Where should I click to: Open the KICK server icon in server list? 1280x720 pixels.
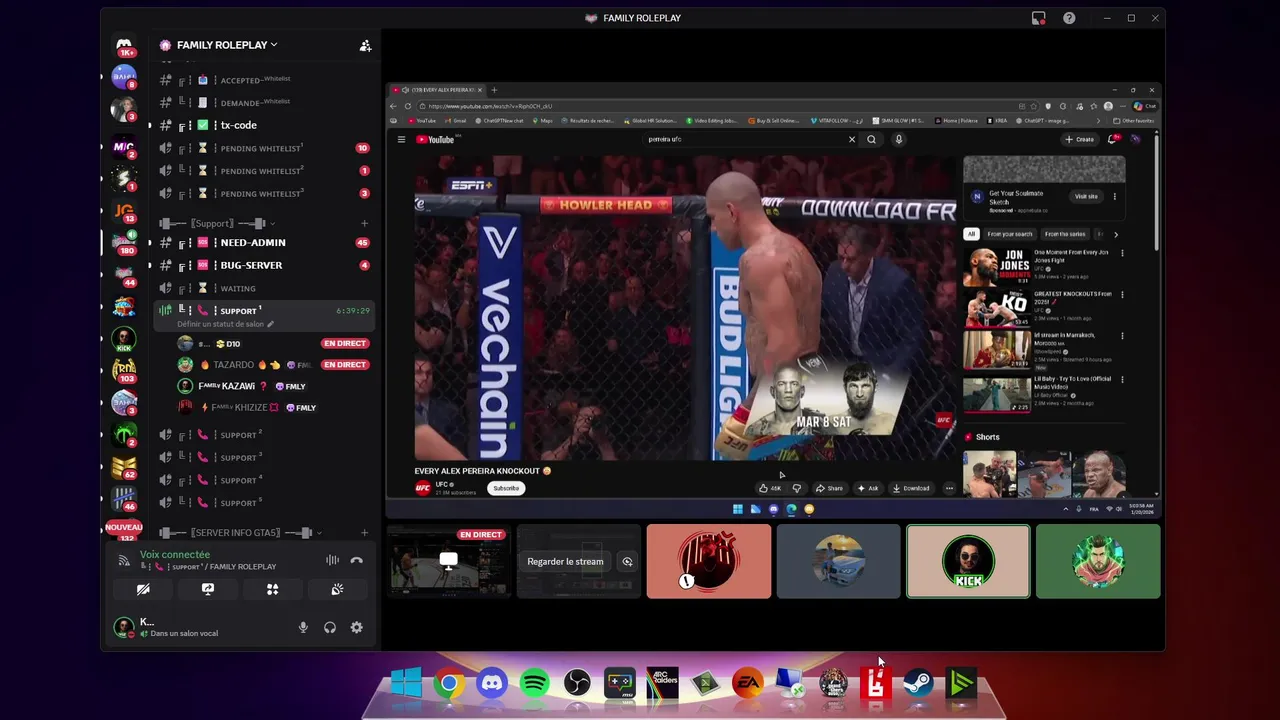click(x=124, y=339)
